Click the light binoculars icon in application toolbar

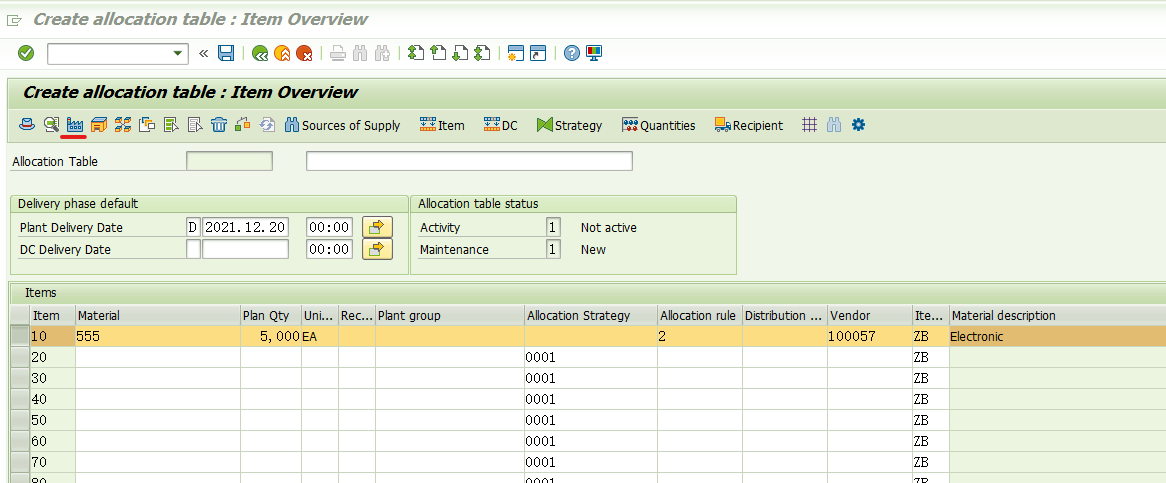pos(834,125)
